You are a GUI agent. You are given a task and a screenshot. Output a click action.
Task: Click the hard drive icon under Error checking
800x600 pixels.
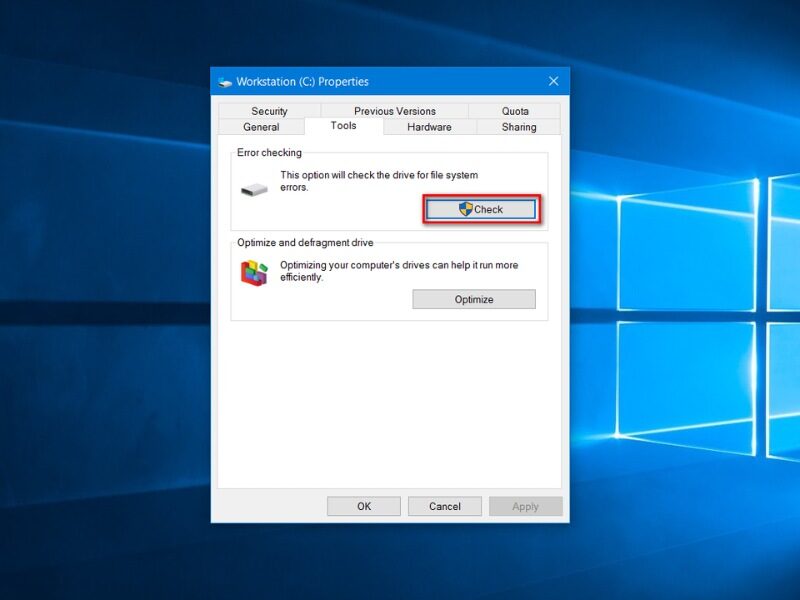tap(254, 189)
